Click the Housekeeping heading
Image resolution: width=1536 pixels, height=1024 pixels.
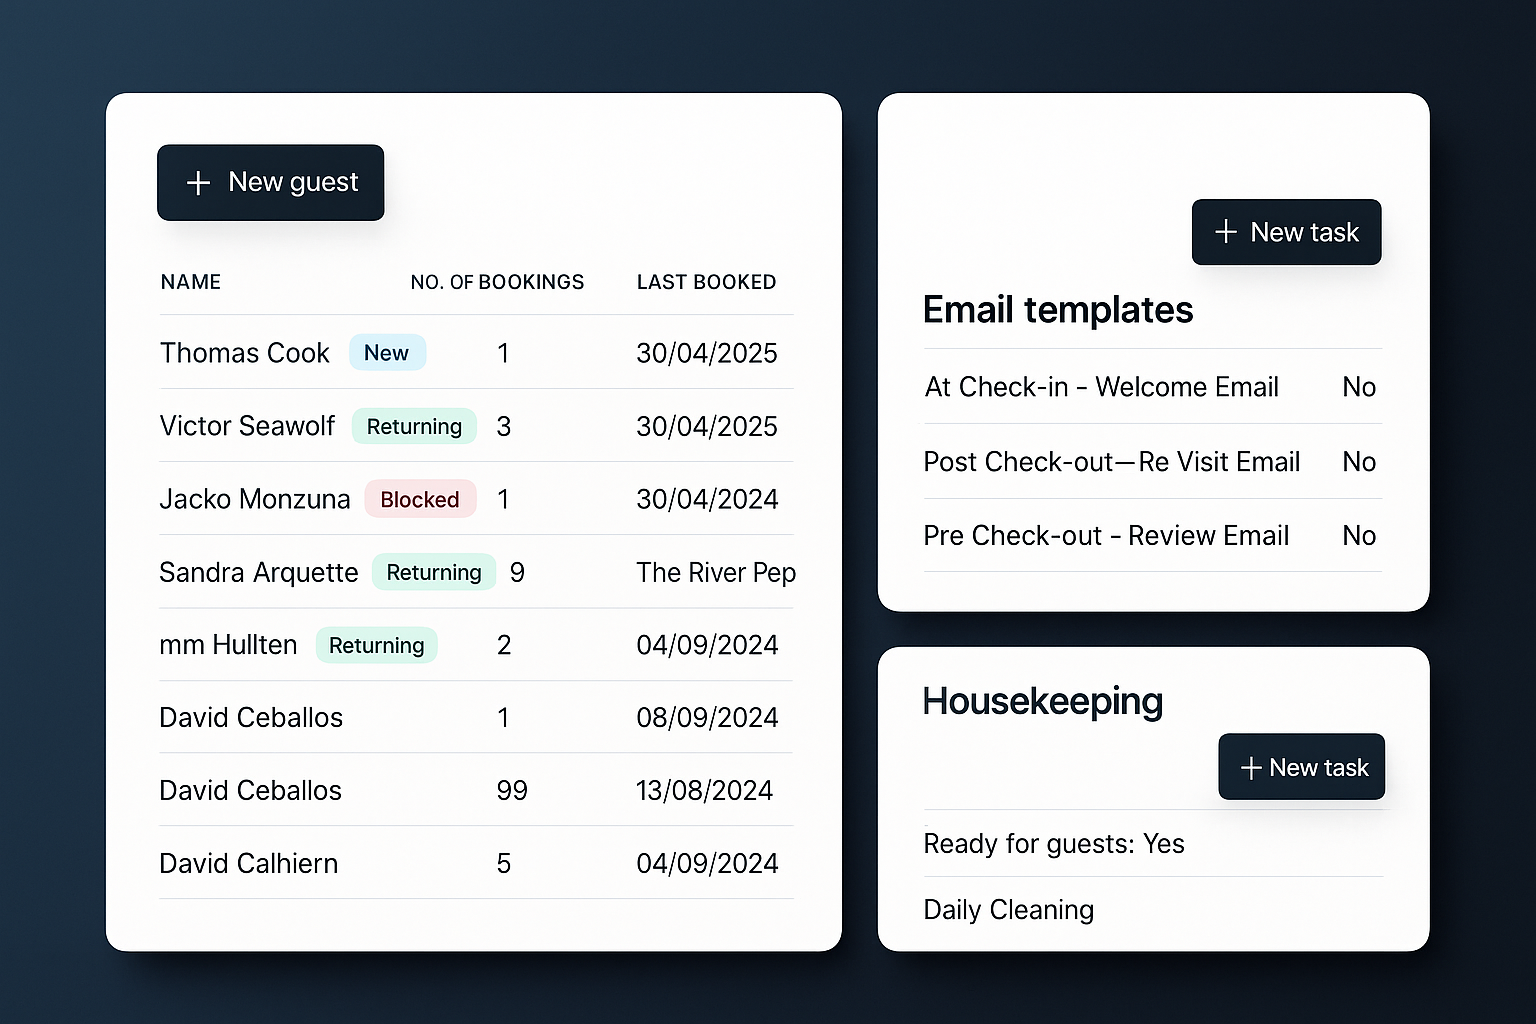[1043, 701]
